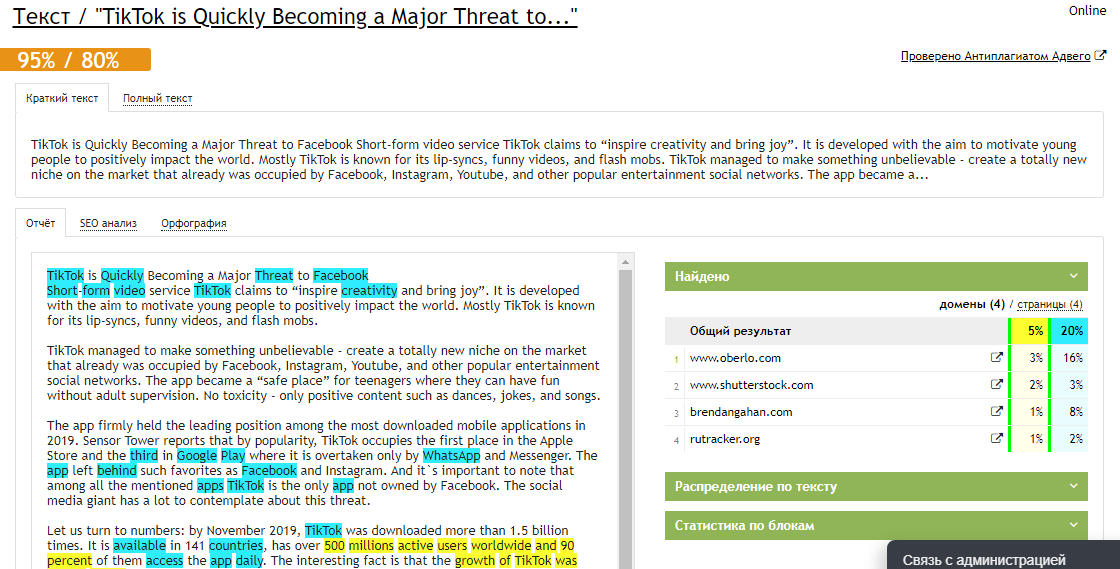The image size is (1120, 569).
Task: Click www.shutterstock.com domain entry
Action: pos(751,385)
